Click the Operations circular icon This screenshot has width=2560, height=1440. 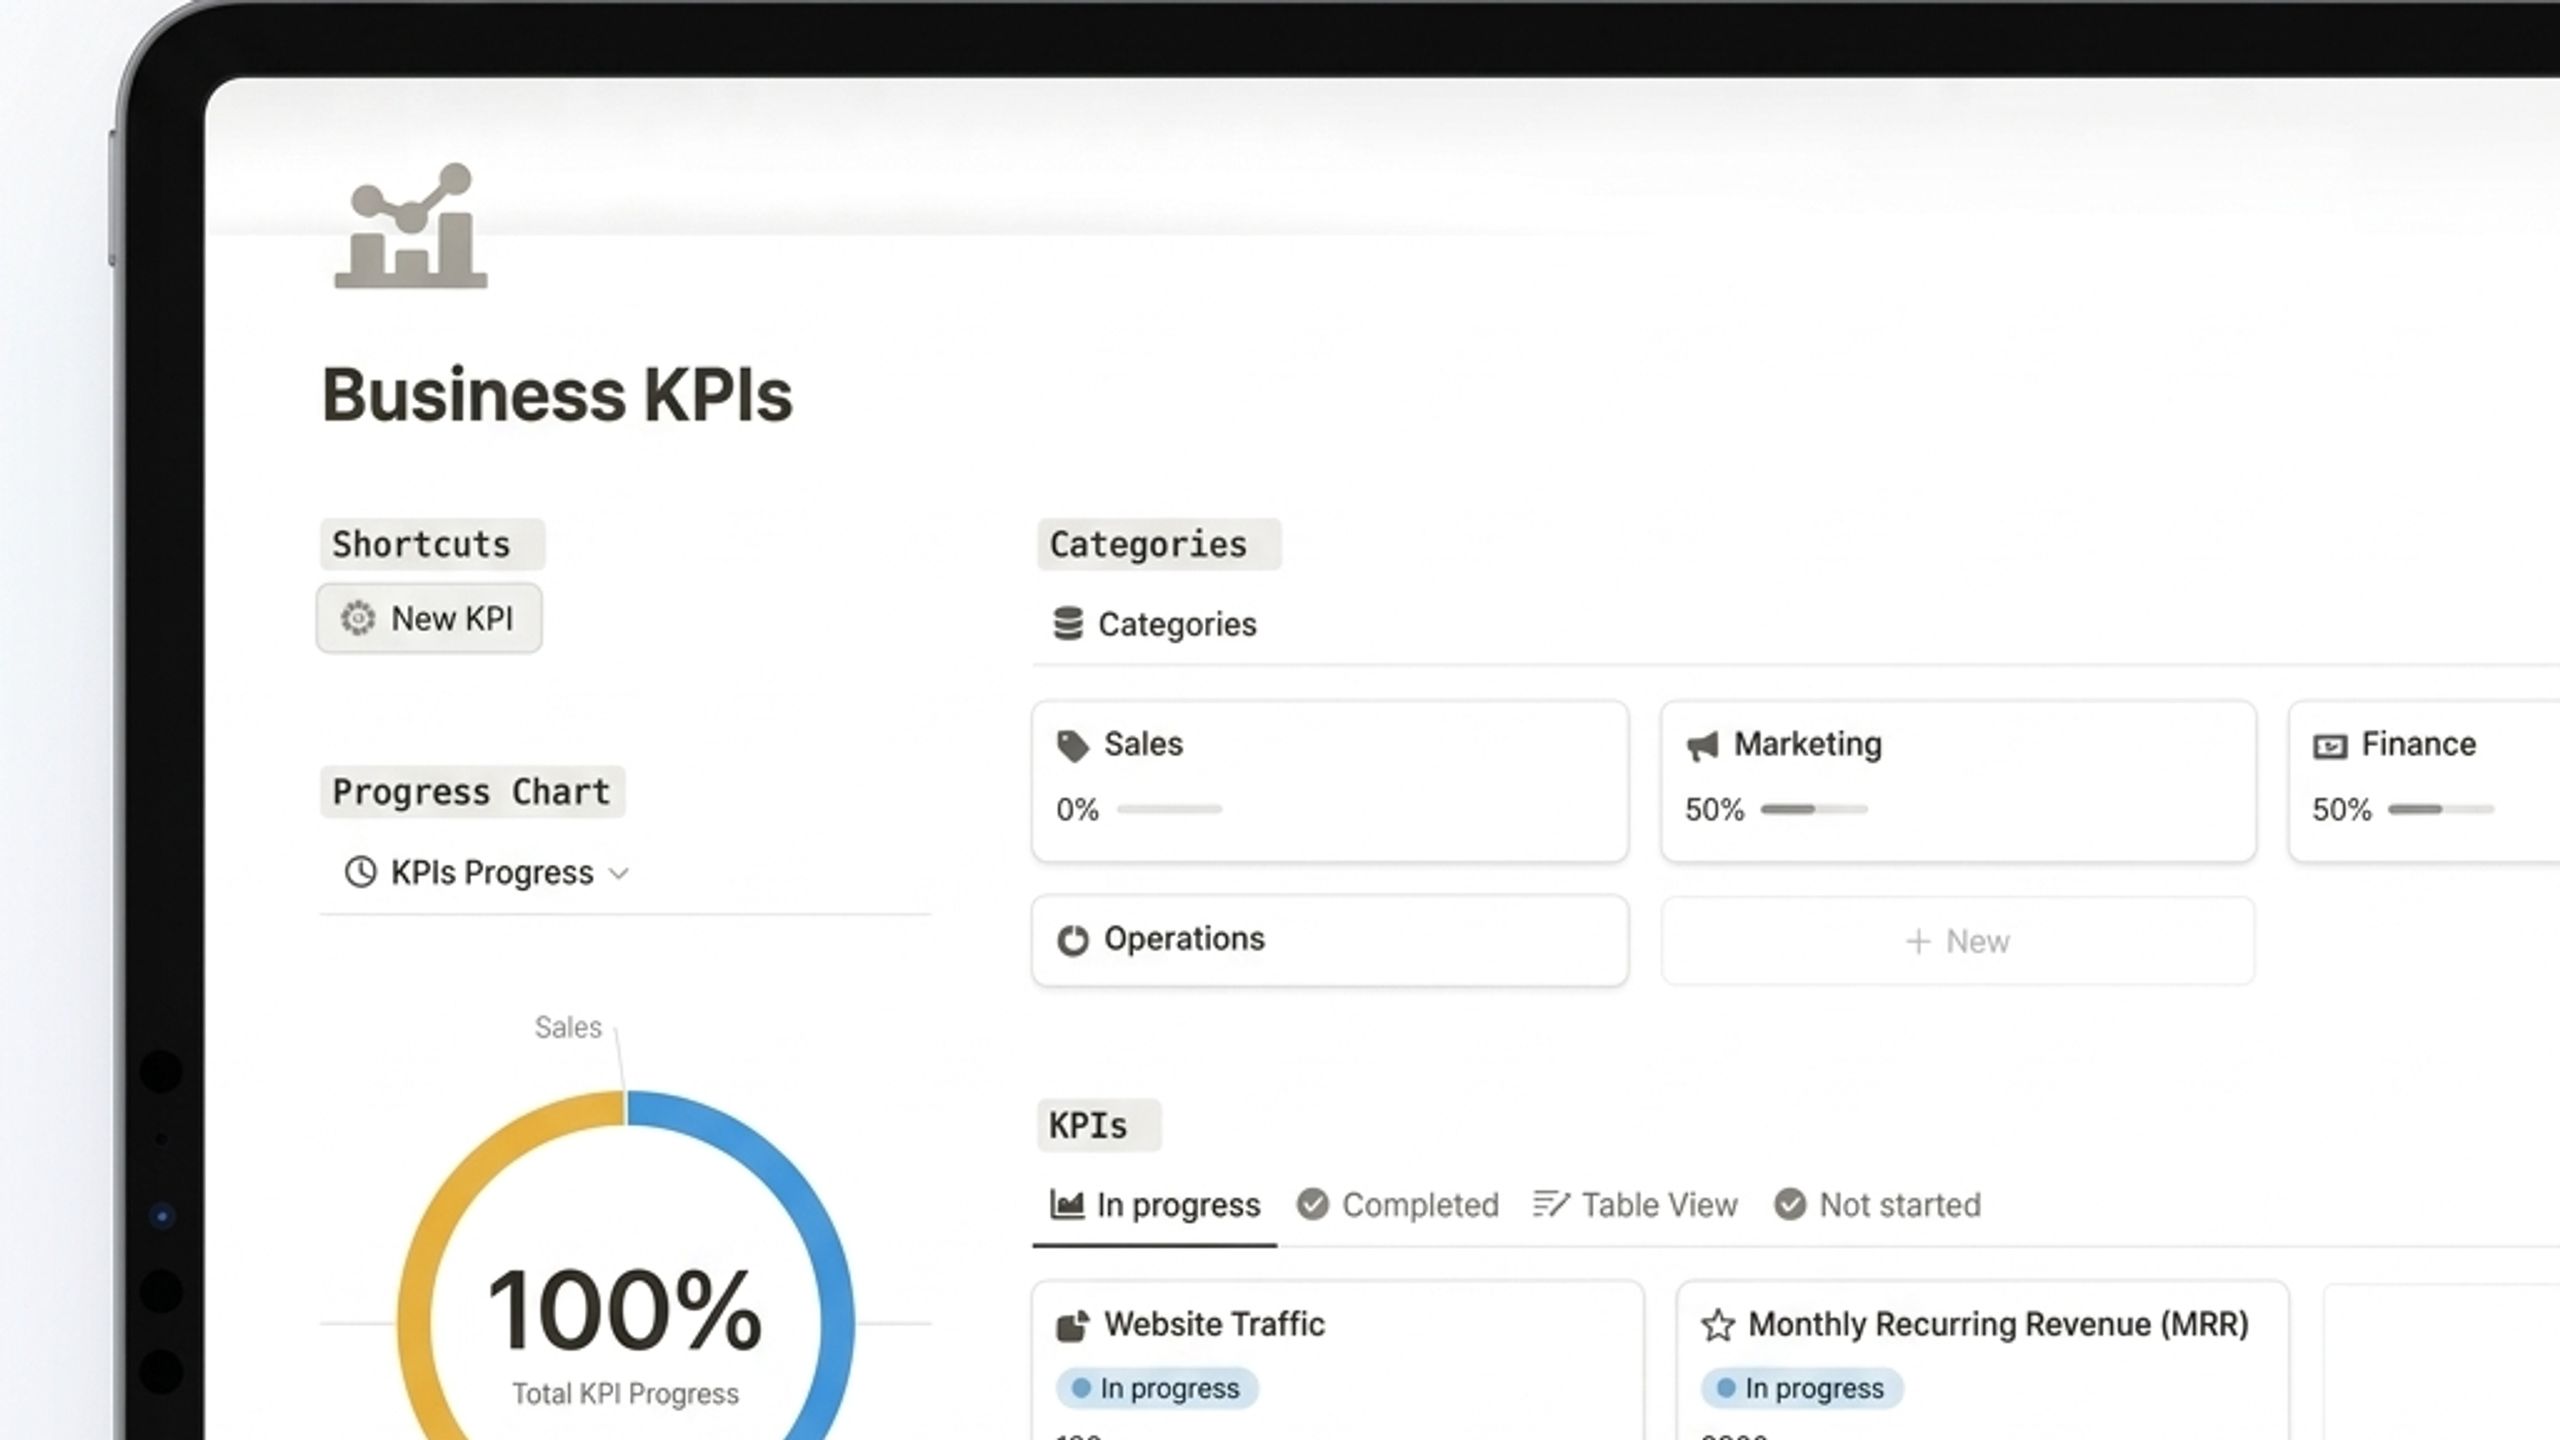point(1072,941)
